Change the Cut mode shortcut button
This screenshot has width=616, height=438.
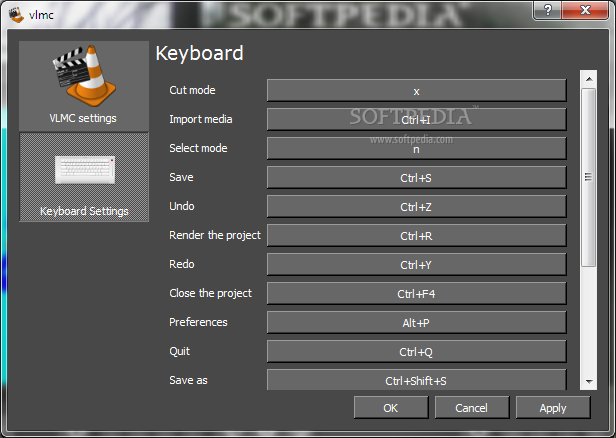[x=416, y=90]
